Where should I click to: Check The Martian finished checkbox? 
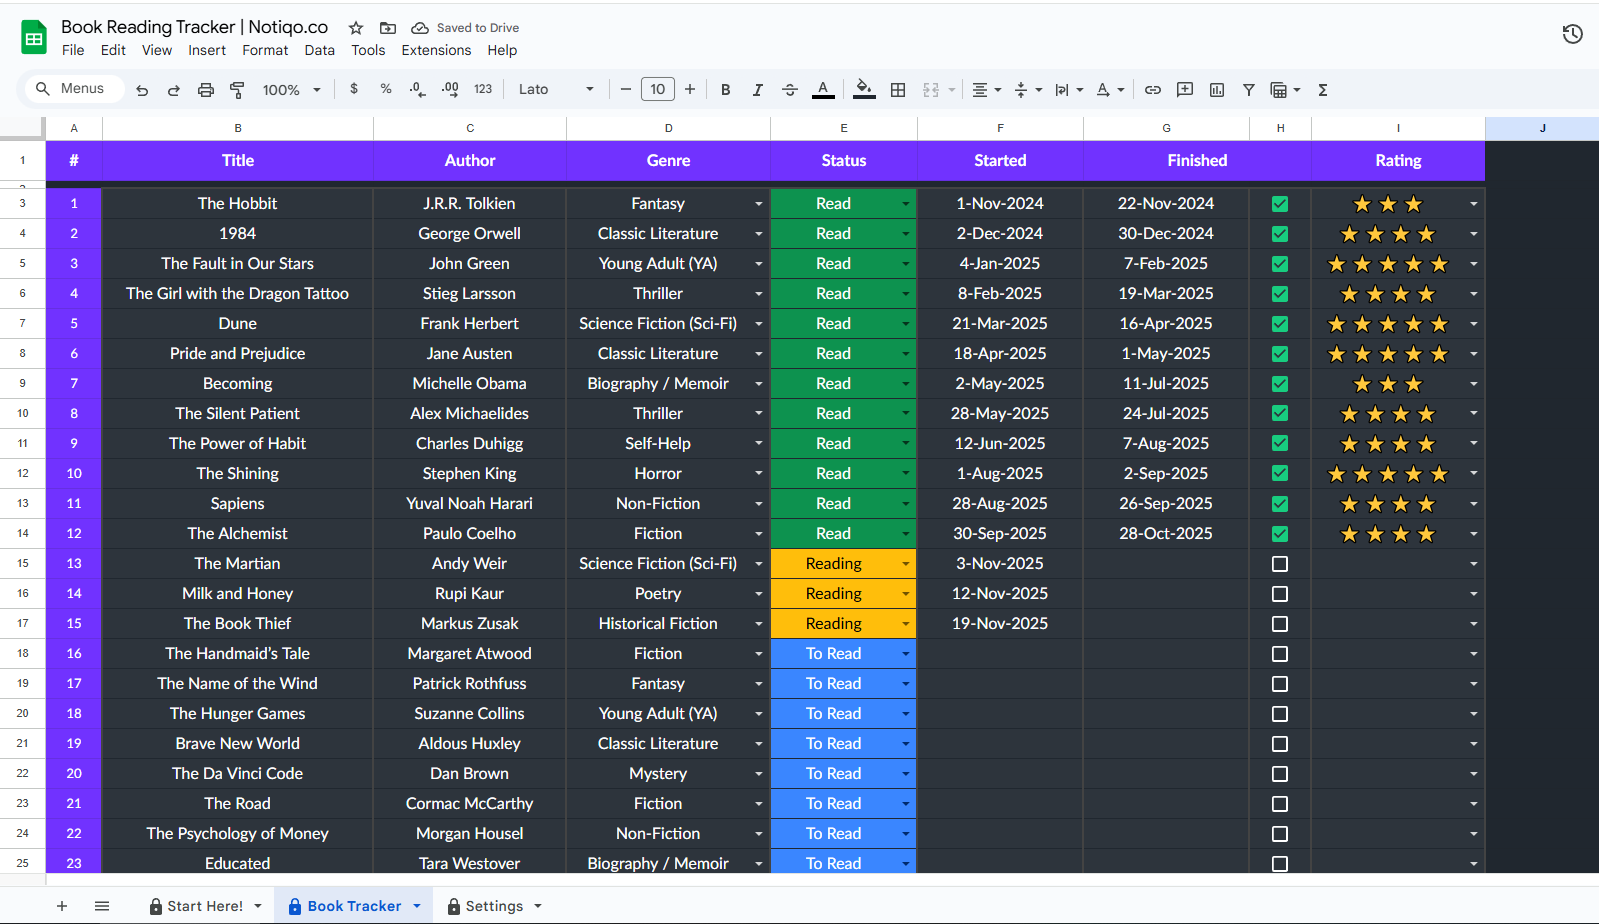point(1279,564)
